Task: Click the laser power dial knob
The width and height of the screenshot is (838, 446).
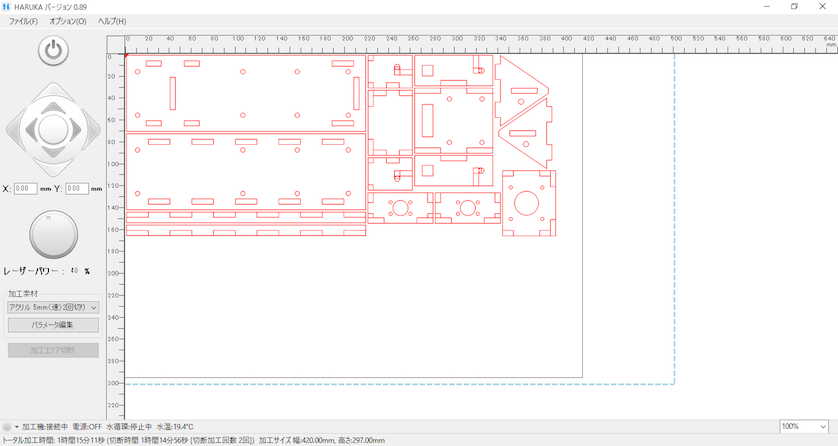Action: (53, 235)
